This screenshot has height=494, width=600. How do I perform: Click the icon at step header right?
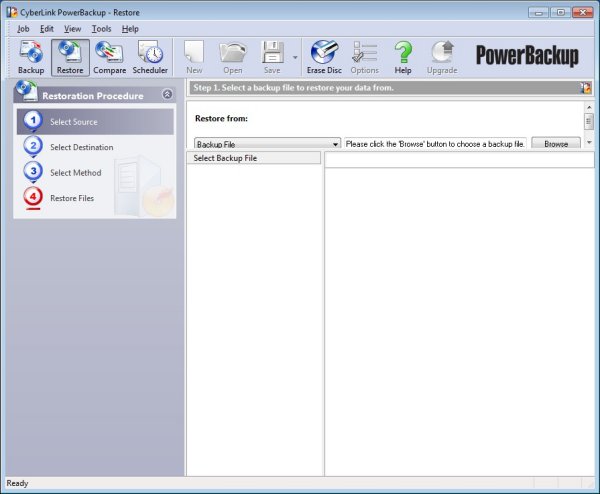coord(585,88)
